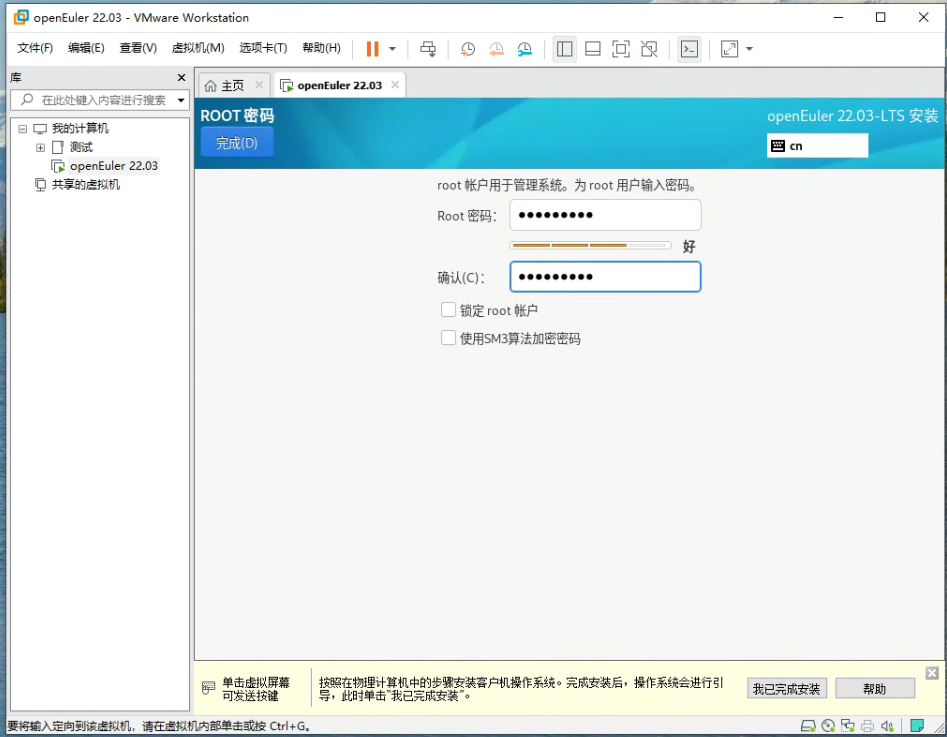The height and width of the screenshot is (737, 947).
Task: Open the 虚拟机(M) menu
Action: (197, 48)
